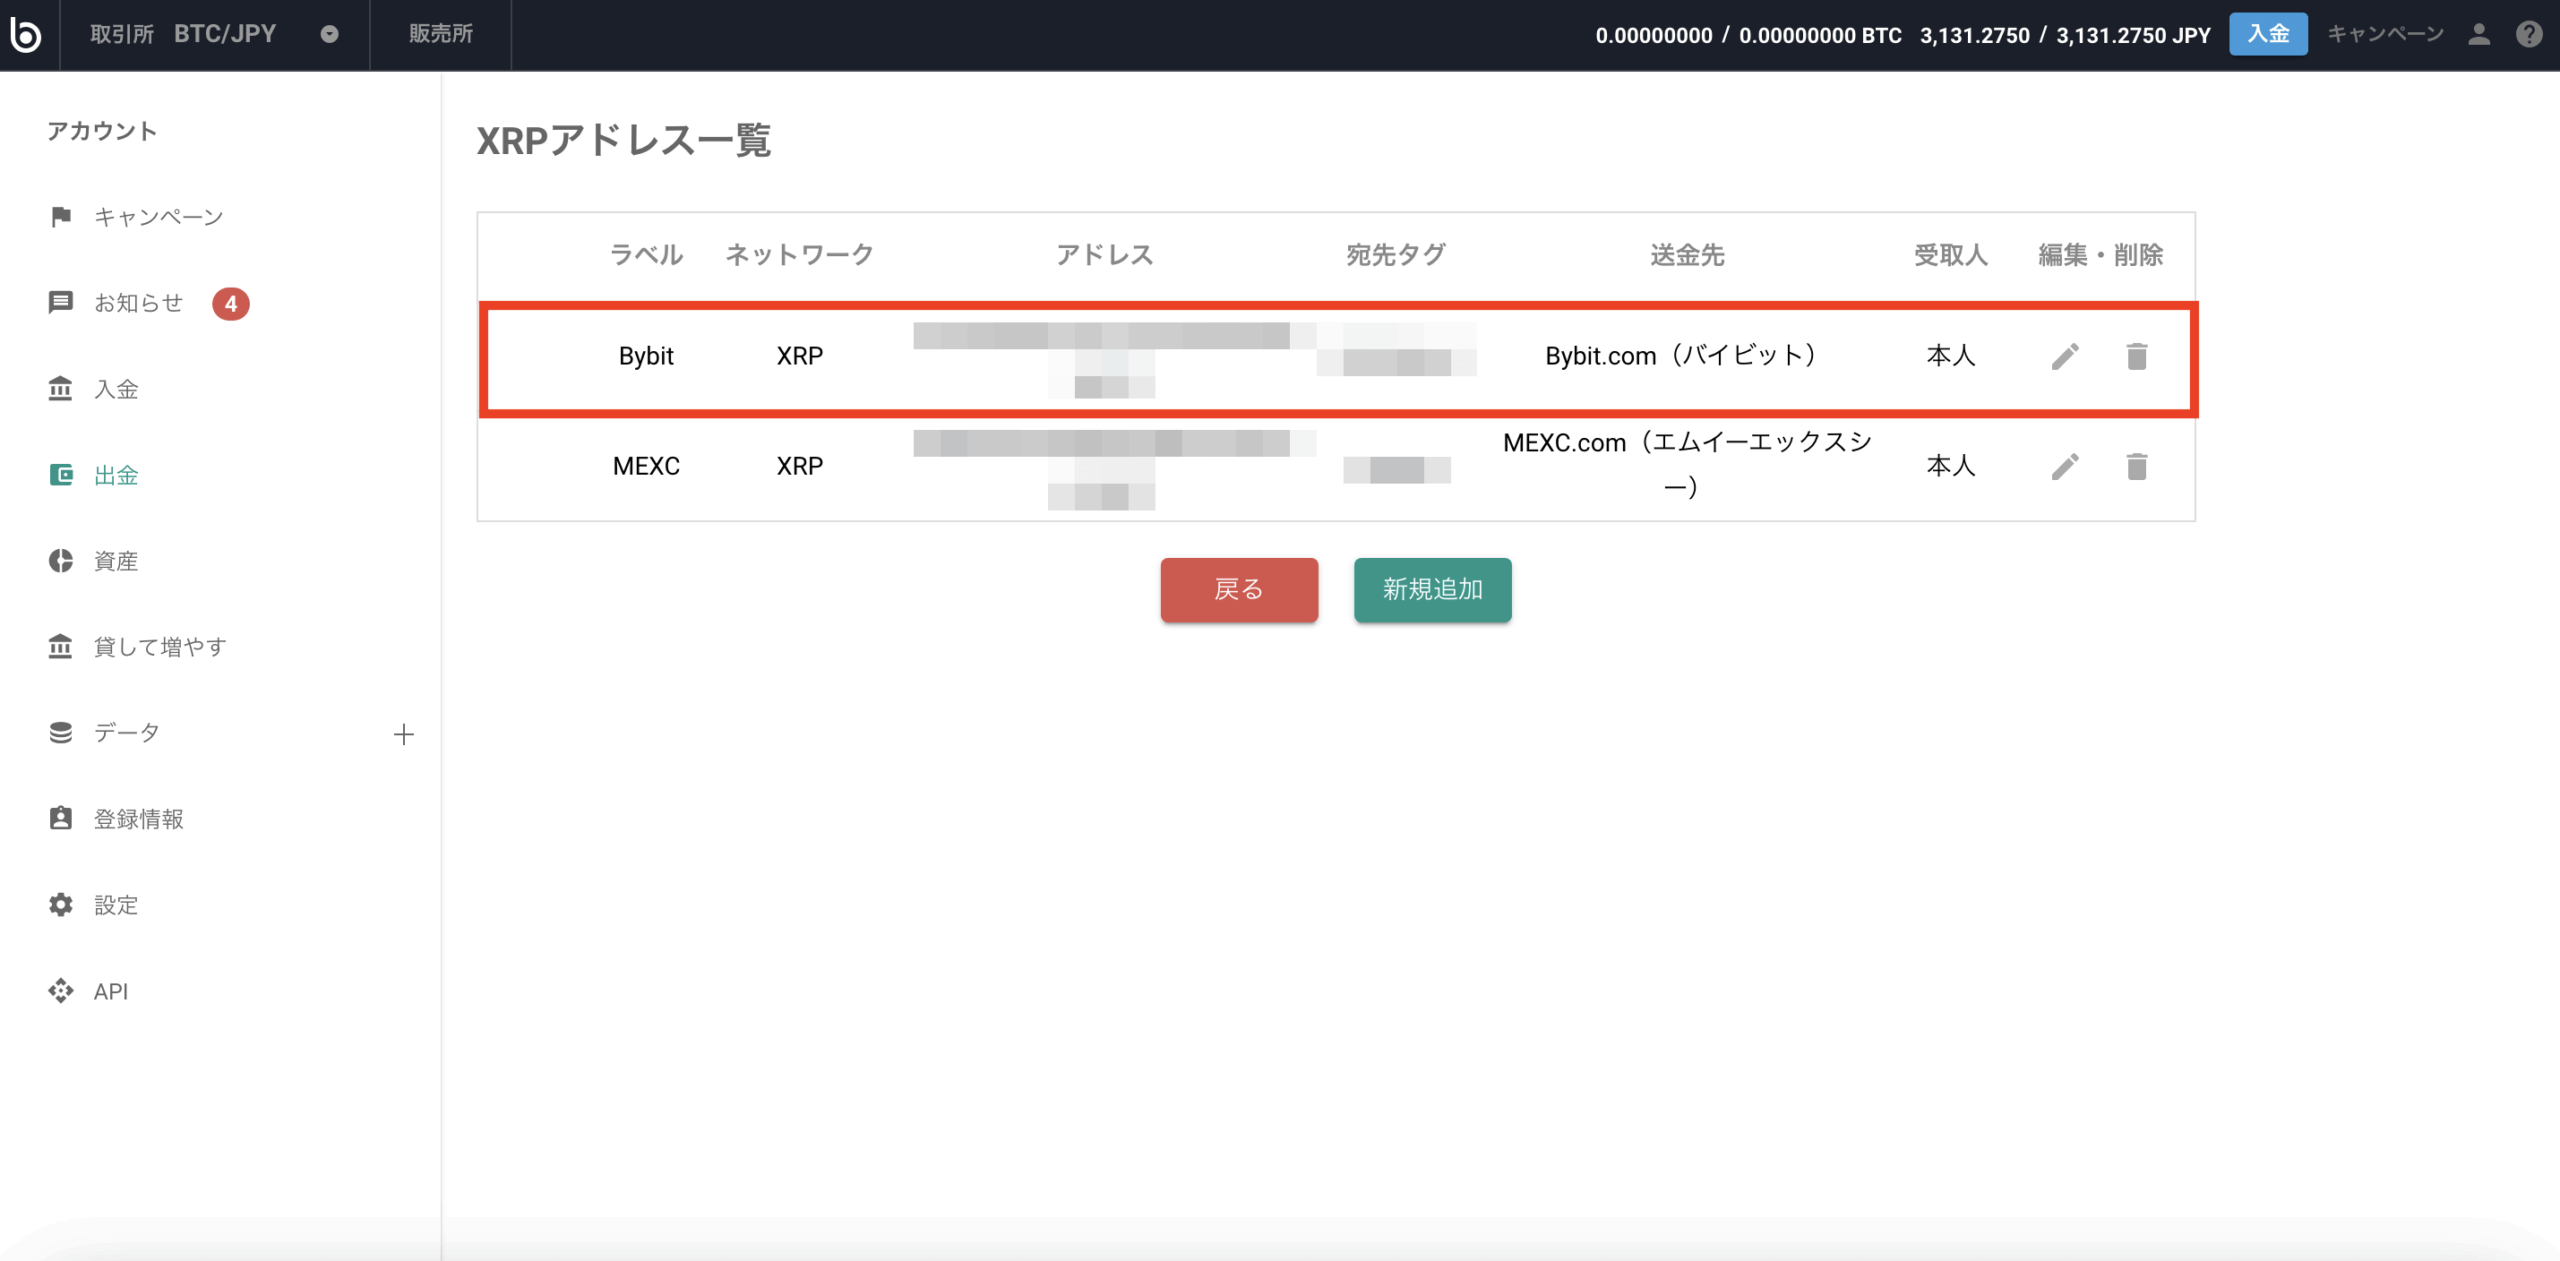Viewport: 2560px width, 1261px height.
Task: Click the bank icon beside 入金
Action: coord(61,388)
